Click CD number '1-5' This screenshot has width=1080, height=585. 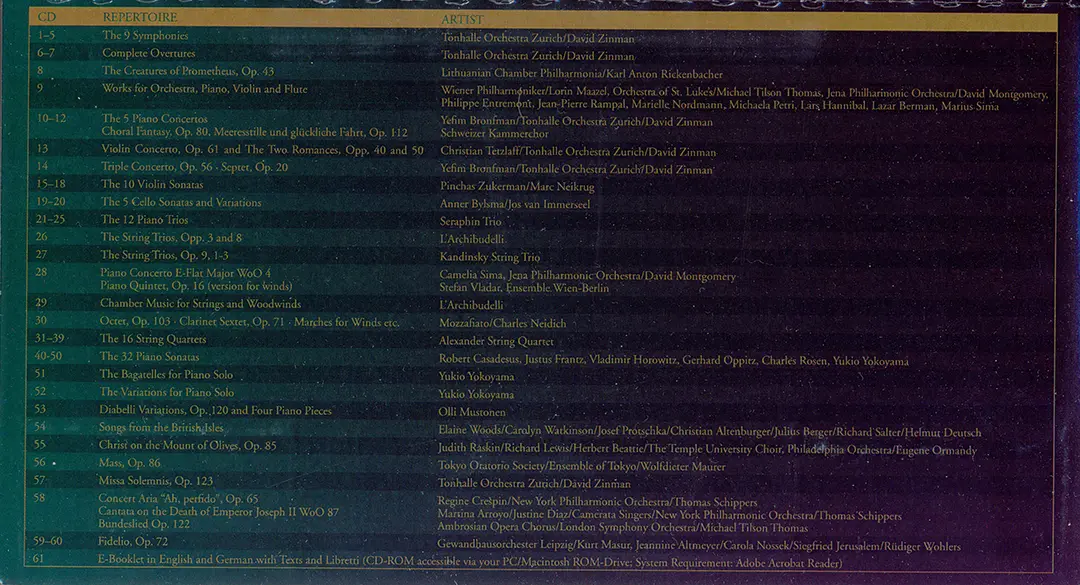(46, 35)
